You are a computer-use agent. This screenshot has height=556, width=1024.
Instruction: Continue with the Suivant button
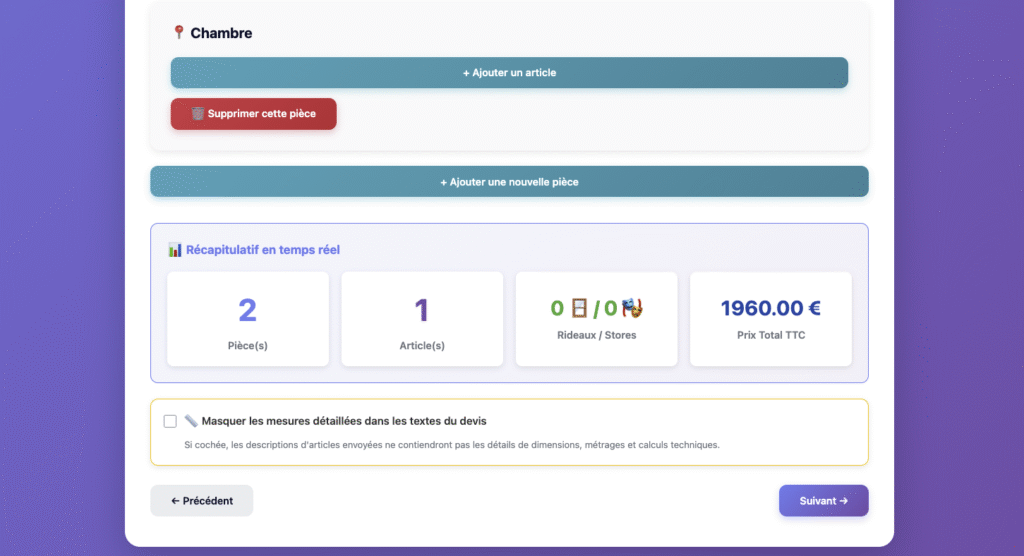(x=823, y=501)
